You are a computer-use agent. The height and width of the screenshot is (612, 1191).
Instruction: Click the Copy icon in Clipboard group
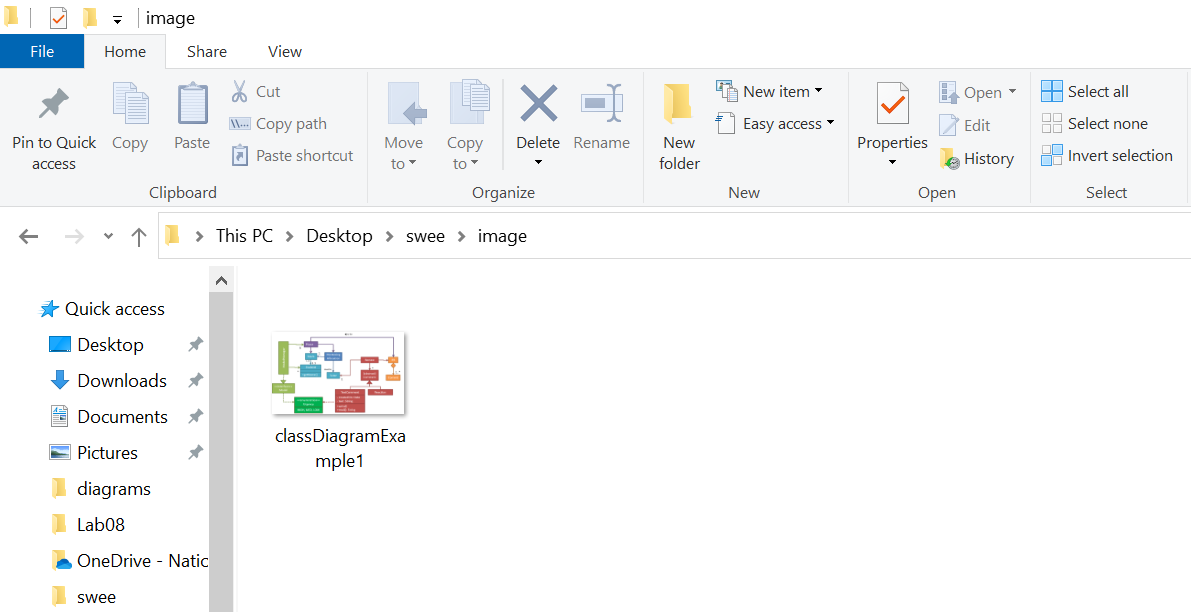click(130, 104)
